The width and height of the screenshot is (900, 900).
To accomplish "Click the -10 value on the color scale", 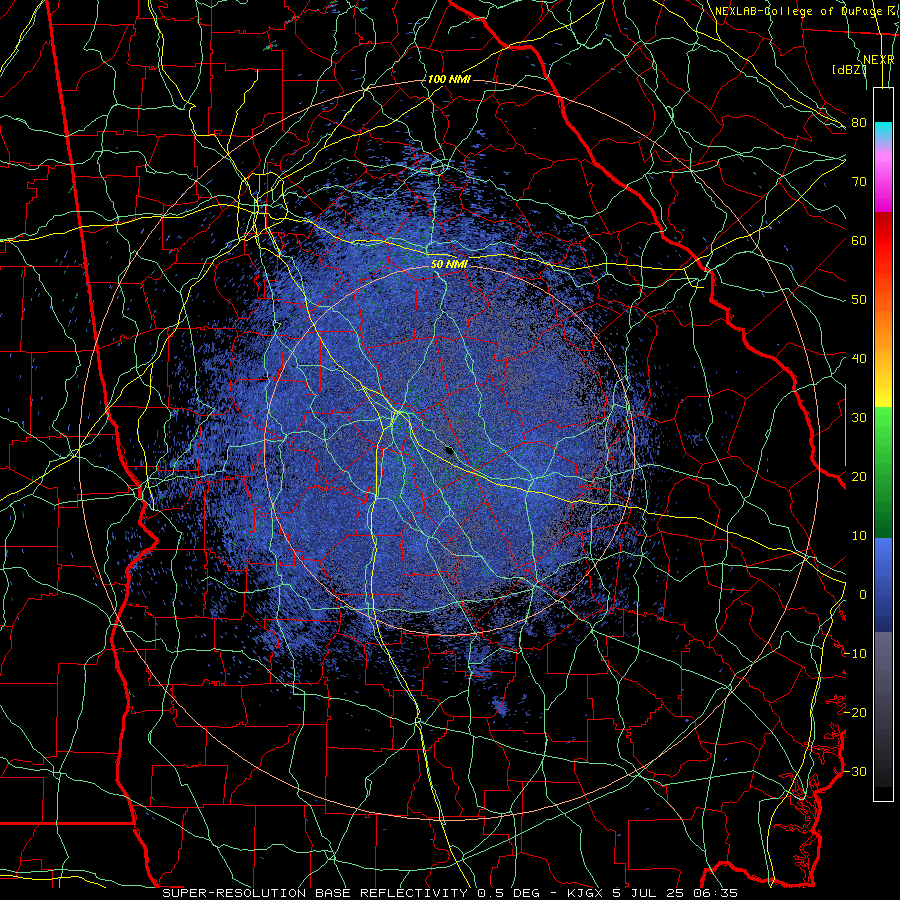I will pyautogui.click(x=855, y=653).
